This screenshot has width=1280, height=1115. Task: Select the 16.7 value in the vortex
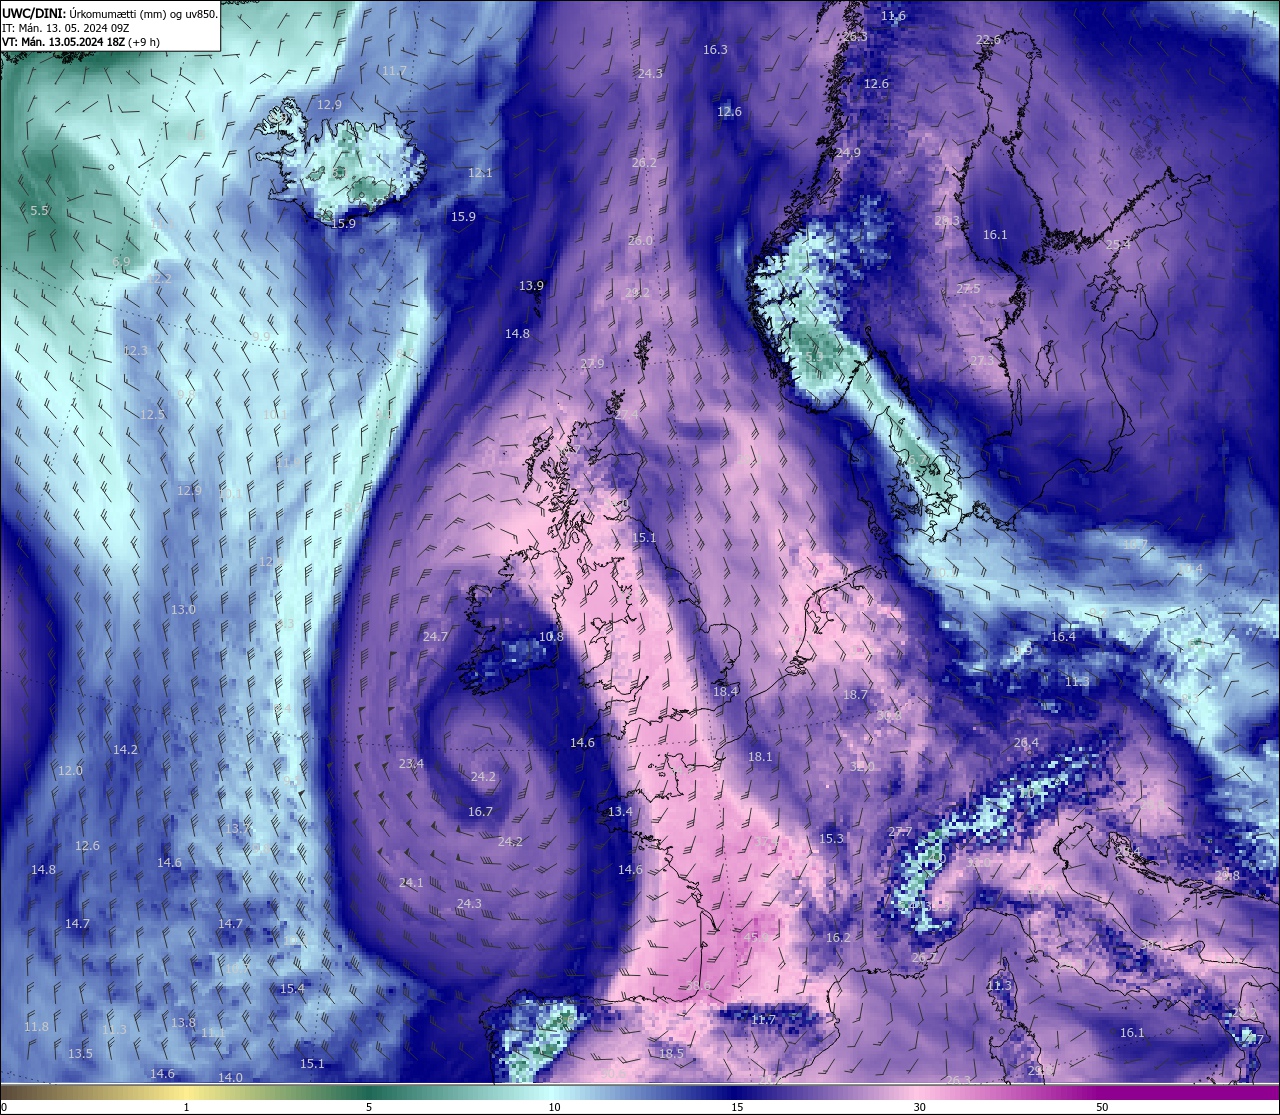480,811
